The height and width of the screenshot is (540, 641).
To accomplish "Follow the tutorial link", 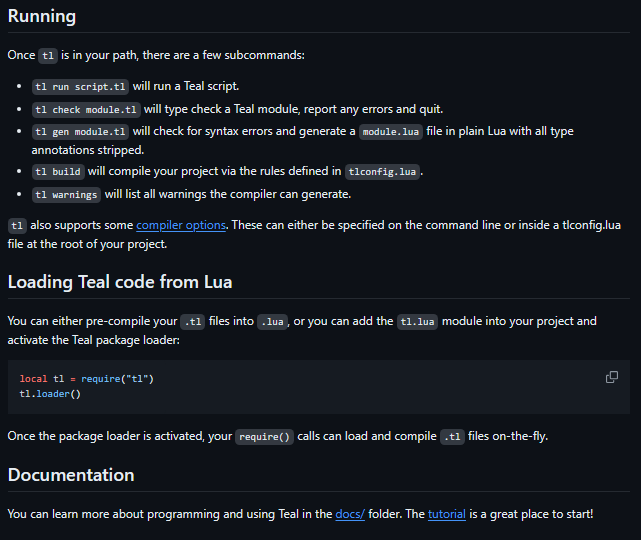I will [447, 513].
